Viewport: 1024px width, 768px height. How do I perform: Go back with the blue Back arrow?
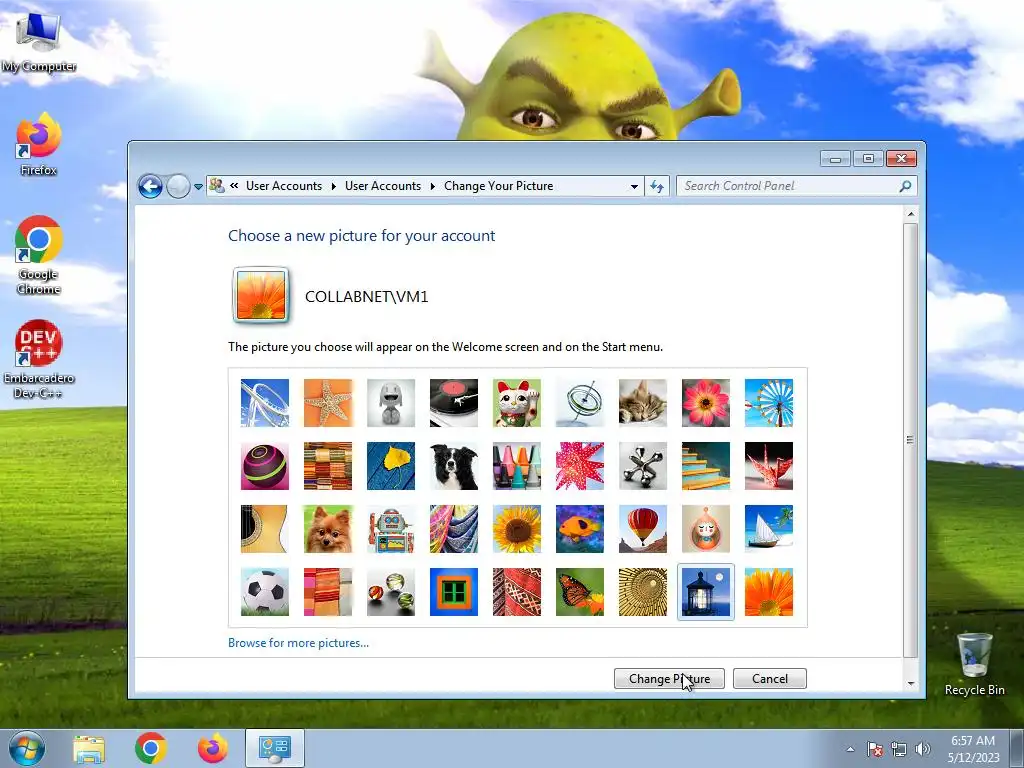click(x=150, y=186)
